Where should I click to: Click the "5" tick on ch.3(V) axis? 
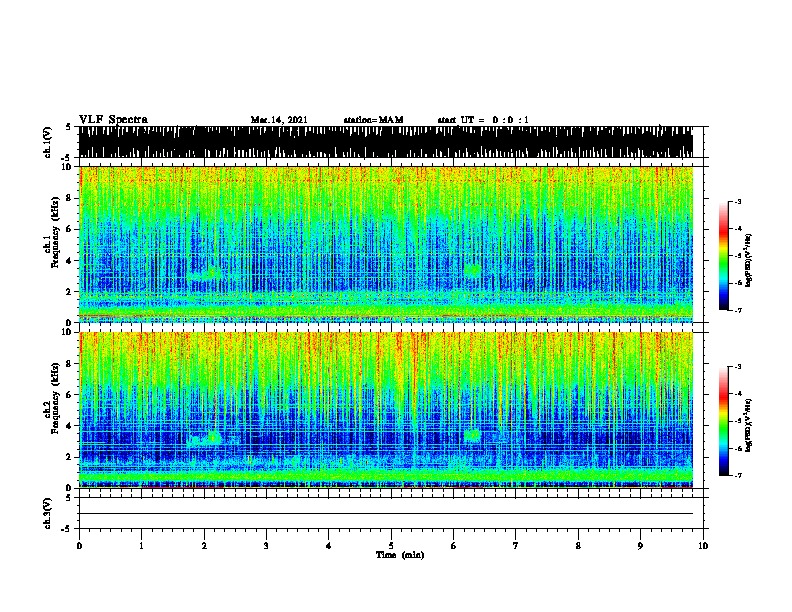click(68, 498)
